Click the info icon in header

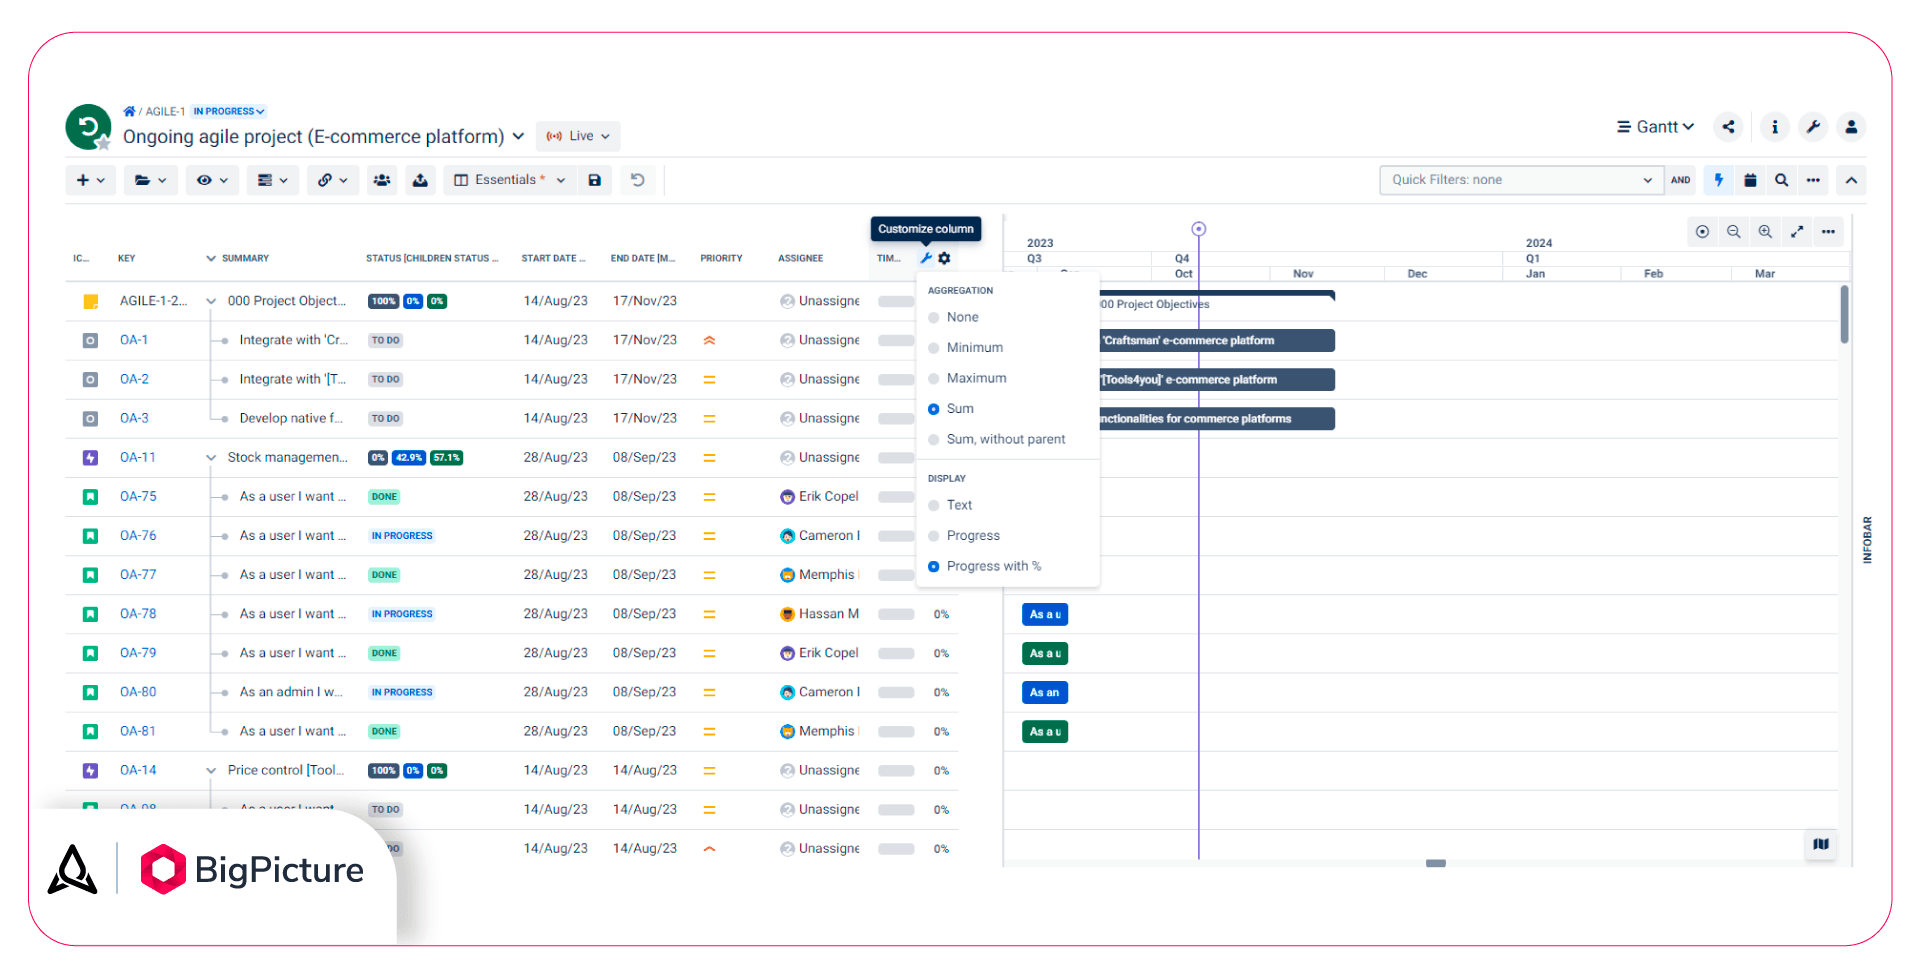(1775, 127)
